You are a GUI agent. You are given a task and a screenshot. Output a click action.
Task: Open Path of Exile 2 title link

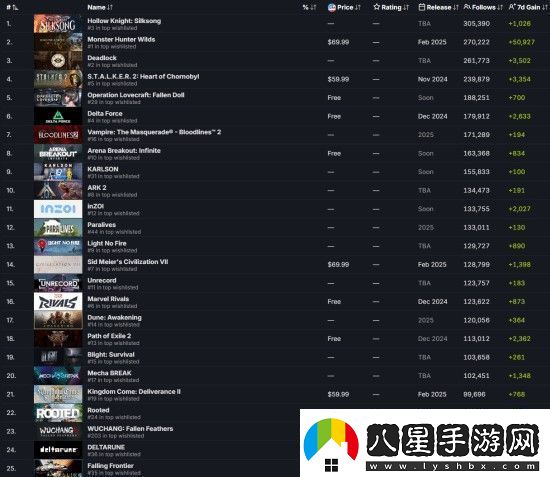109,336
